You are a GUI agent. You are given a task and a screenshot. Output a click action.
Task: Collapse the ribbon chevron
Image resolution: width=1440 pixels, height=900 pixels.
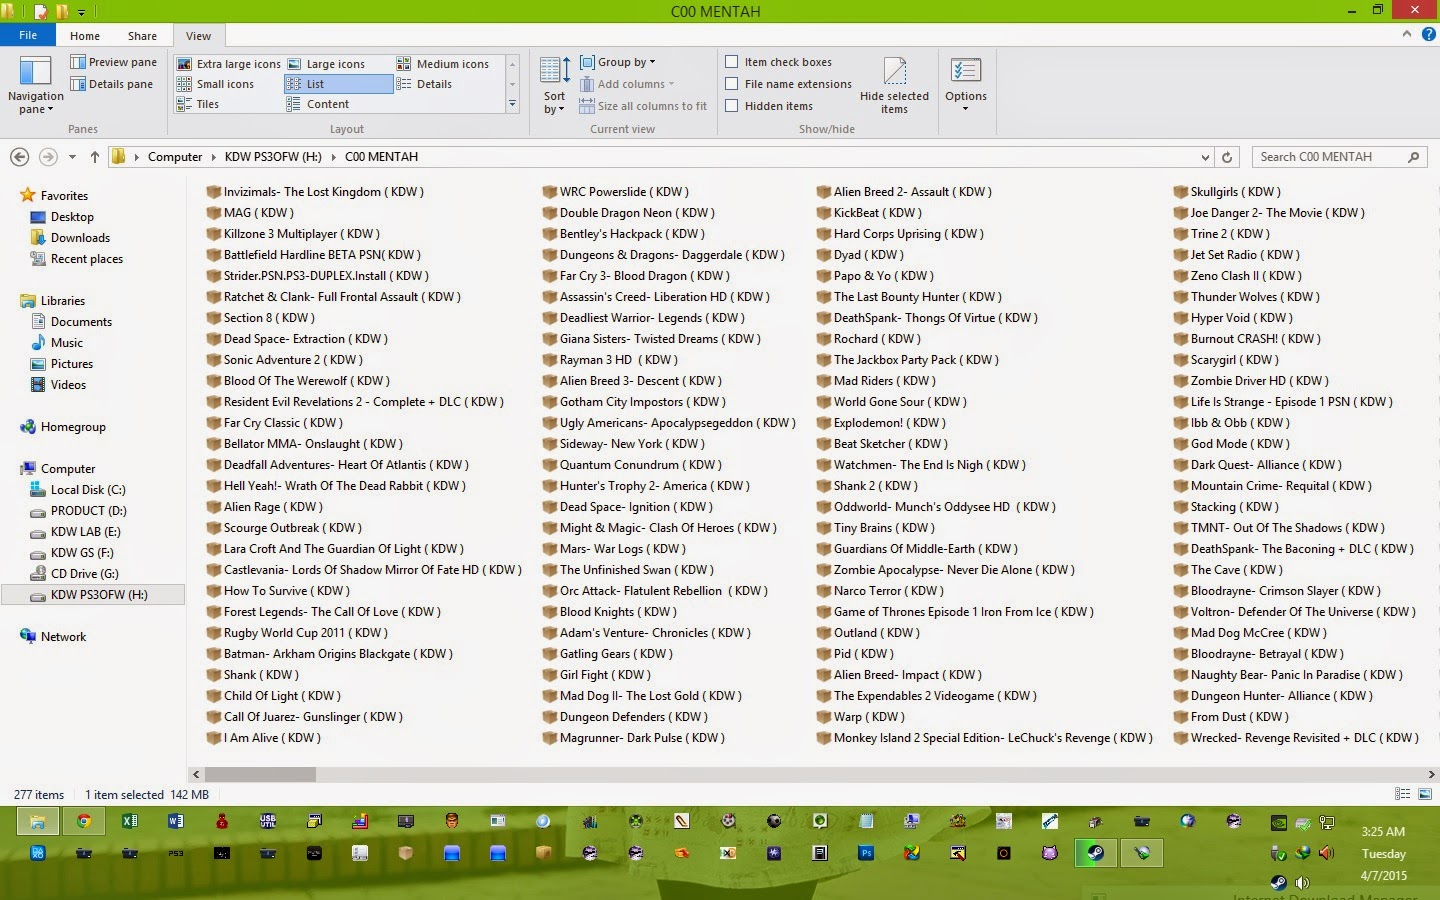pos(1407,34)
